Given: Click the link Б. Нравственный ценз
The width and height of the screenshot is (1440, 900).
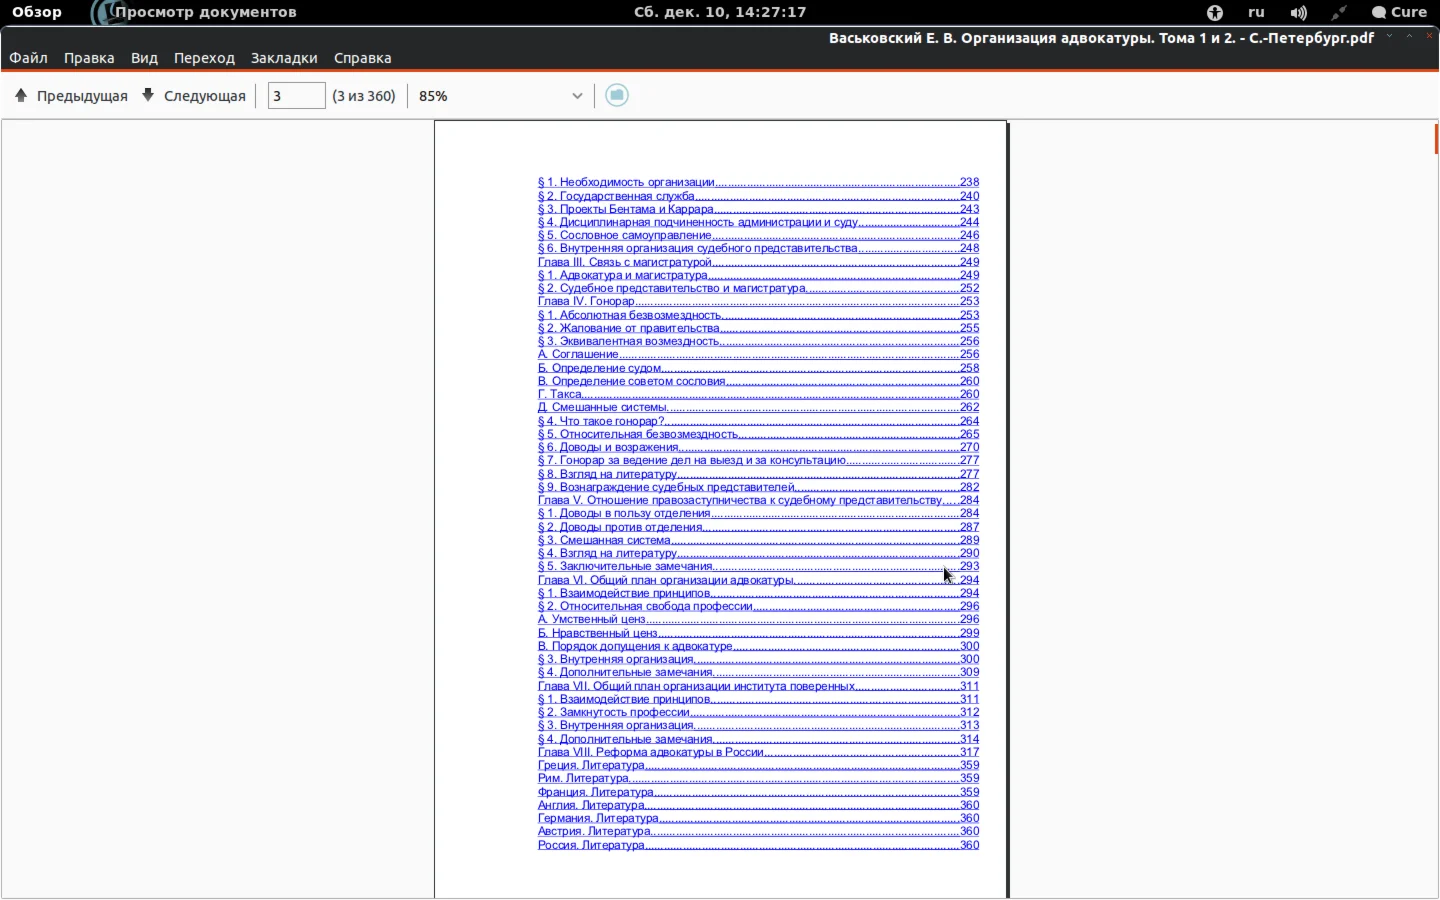Looking at the screenshot, I should (598, 633).
